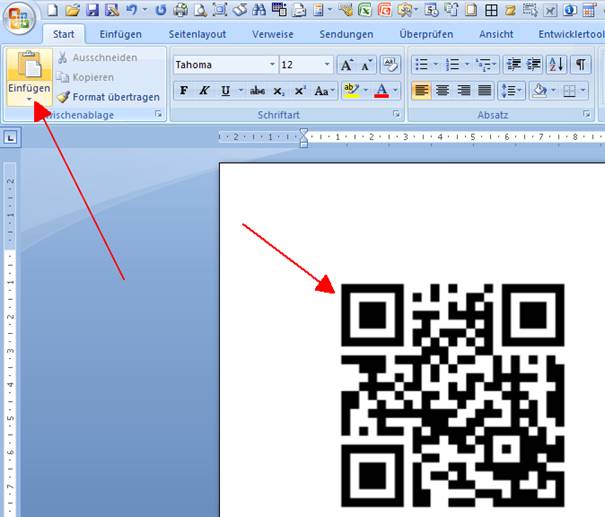Decrease paragraph indent
605x517 pixels.
(514, 64)
